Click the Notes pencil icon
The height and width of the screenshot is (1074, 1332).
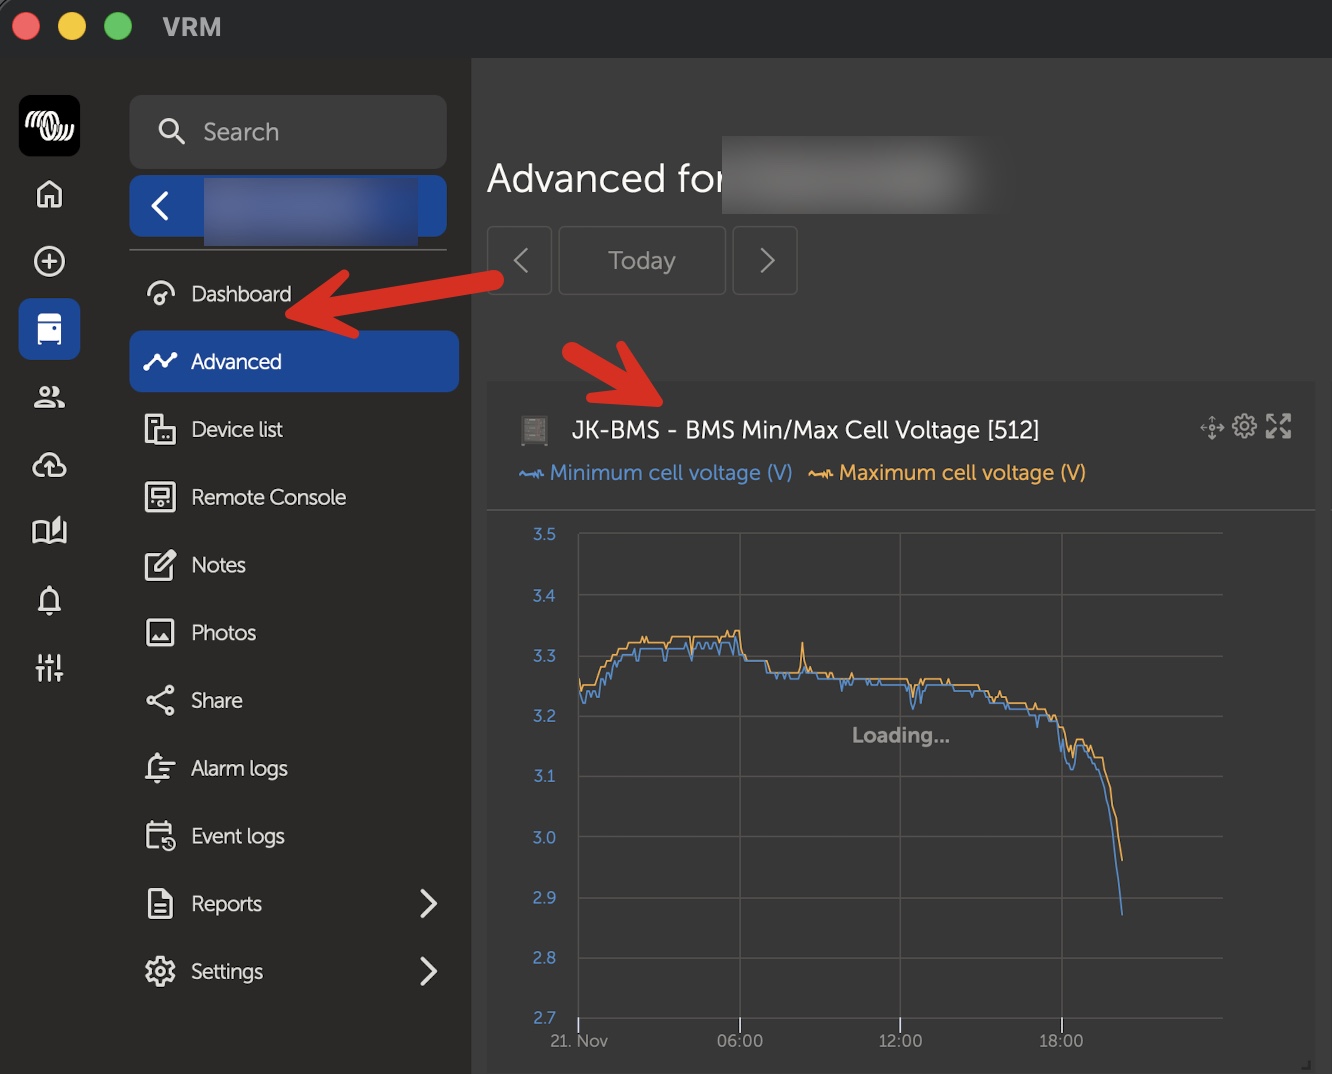pyautogui.click(x=160, y=565)
